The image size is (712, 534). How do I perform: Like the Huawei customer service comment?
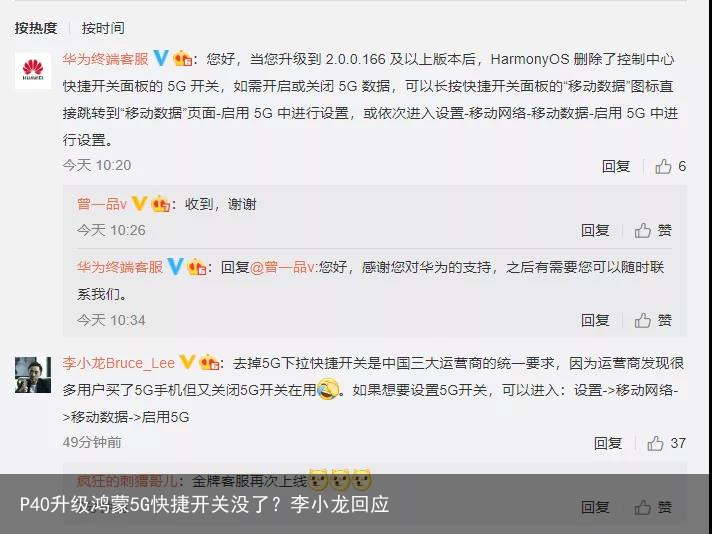click(x=670, y=167)
